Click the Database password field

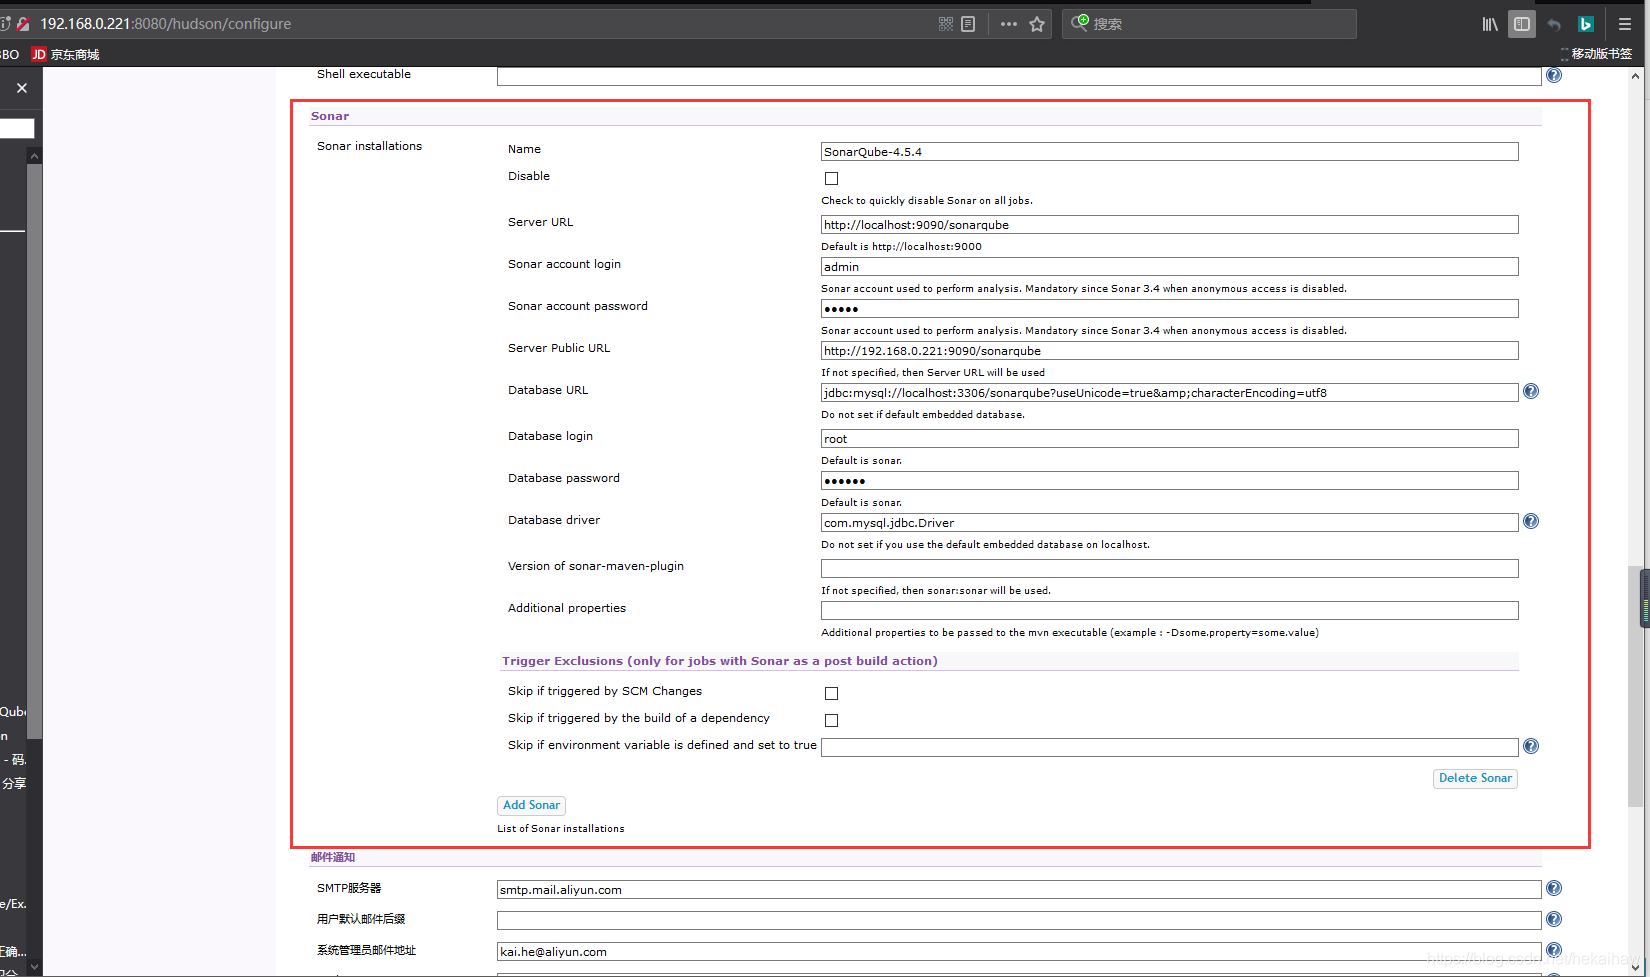[1169, 481]
